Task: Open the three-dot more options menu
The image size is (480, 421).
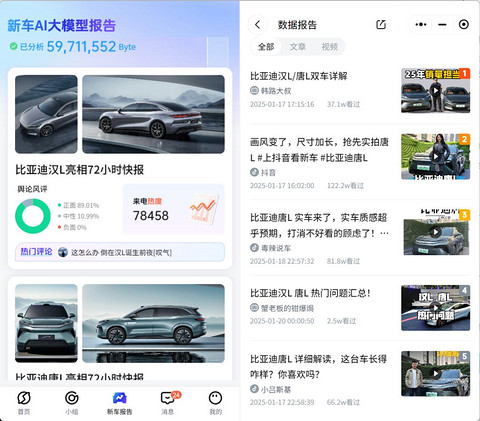Action: pos(421,24)
